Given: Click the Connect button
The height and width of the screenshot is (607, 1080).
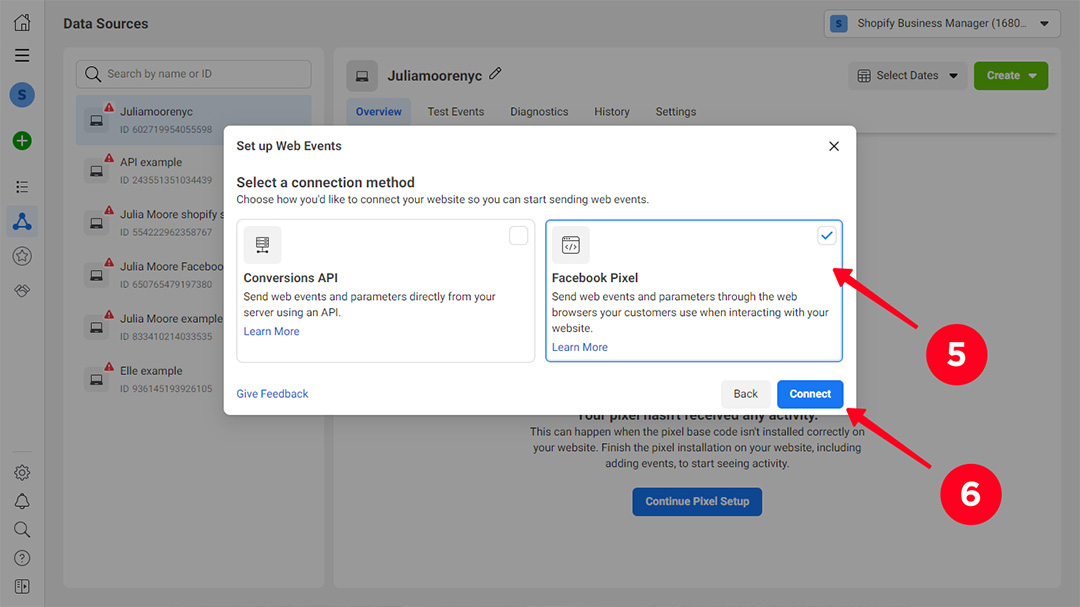Looking at the screenshot, I should point(810,394).
